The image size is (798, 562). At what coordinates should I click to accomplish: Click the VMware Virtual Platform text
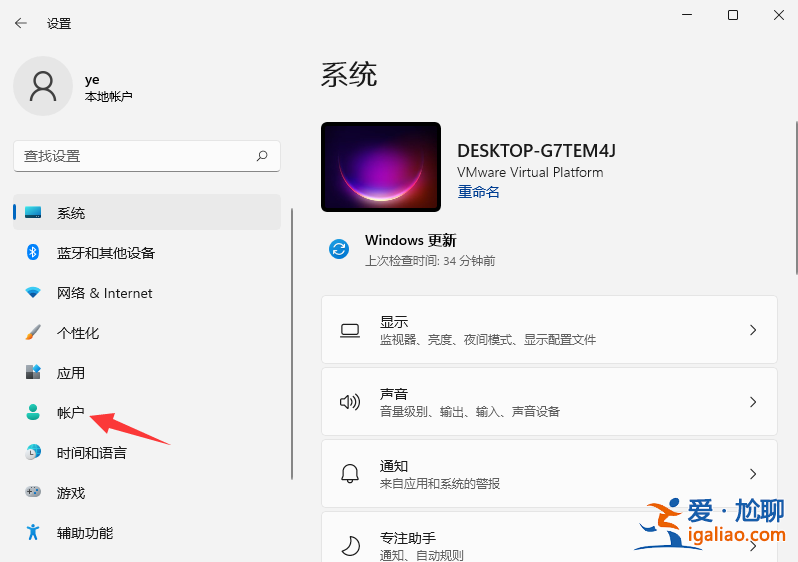[530, 173]
